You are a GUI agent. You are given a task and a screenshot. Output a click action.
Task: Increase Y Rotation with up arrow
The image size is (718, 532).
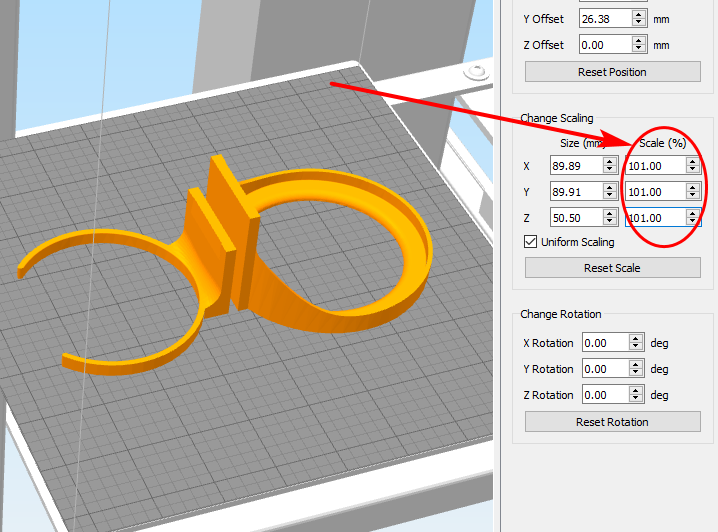point(636,365)
